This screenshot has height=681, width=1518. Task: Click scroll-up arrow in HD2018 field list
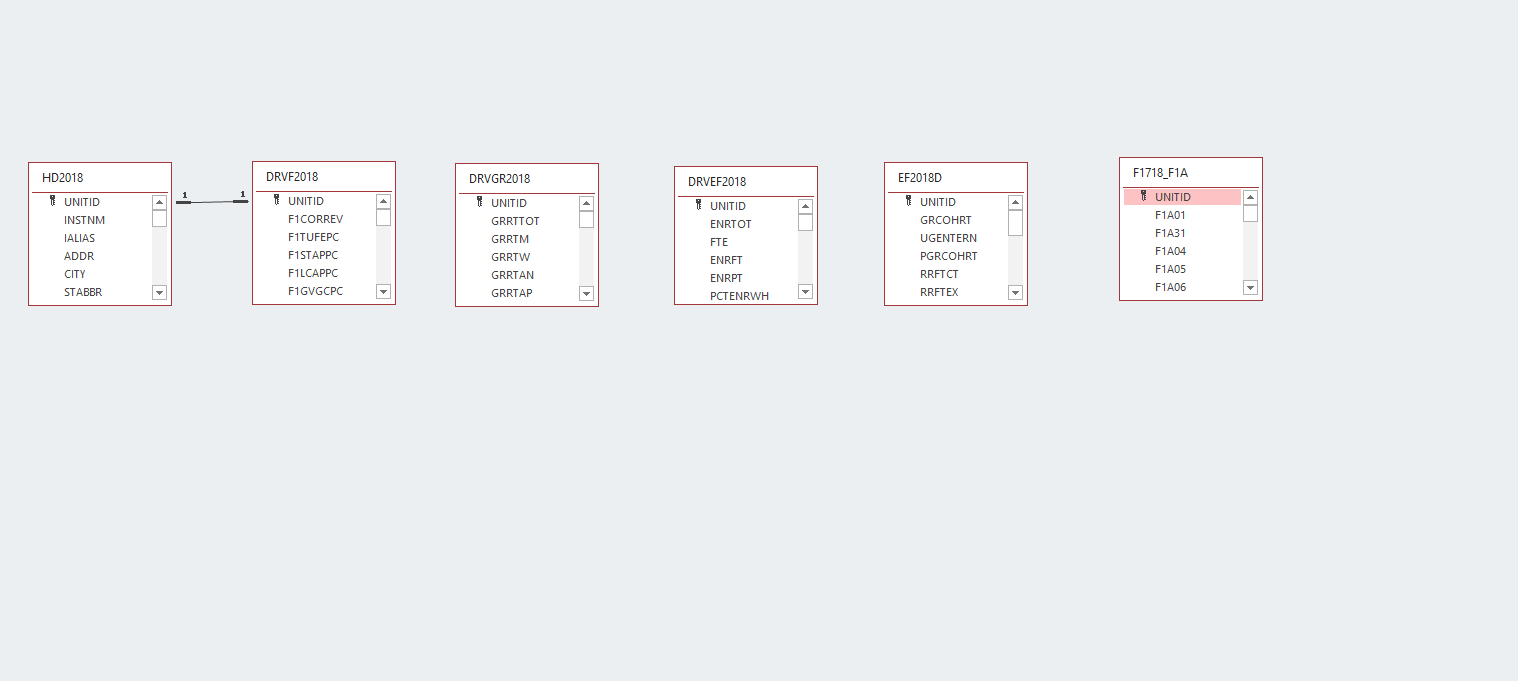coord(159,202)
